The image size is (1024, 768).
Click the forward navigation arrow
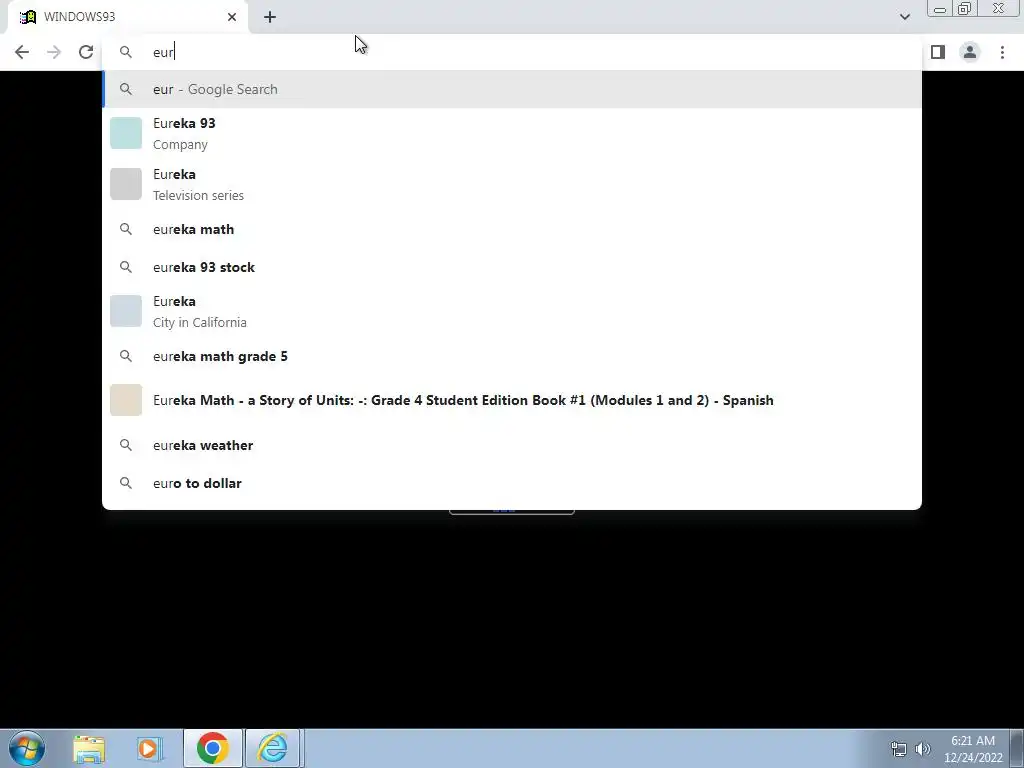pos(54,52)
